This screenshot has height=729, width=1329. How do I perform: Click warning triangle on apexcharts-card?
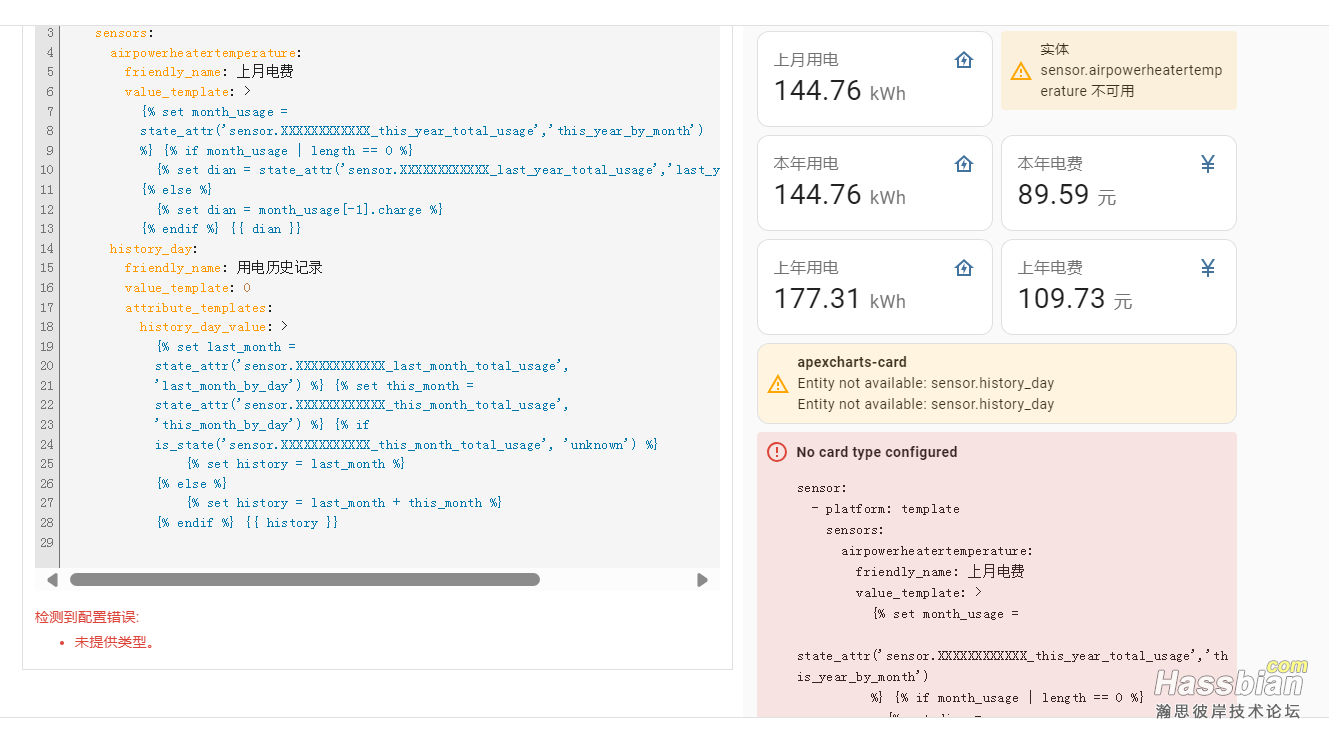(x=777, y=384)
